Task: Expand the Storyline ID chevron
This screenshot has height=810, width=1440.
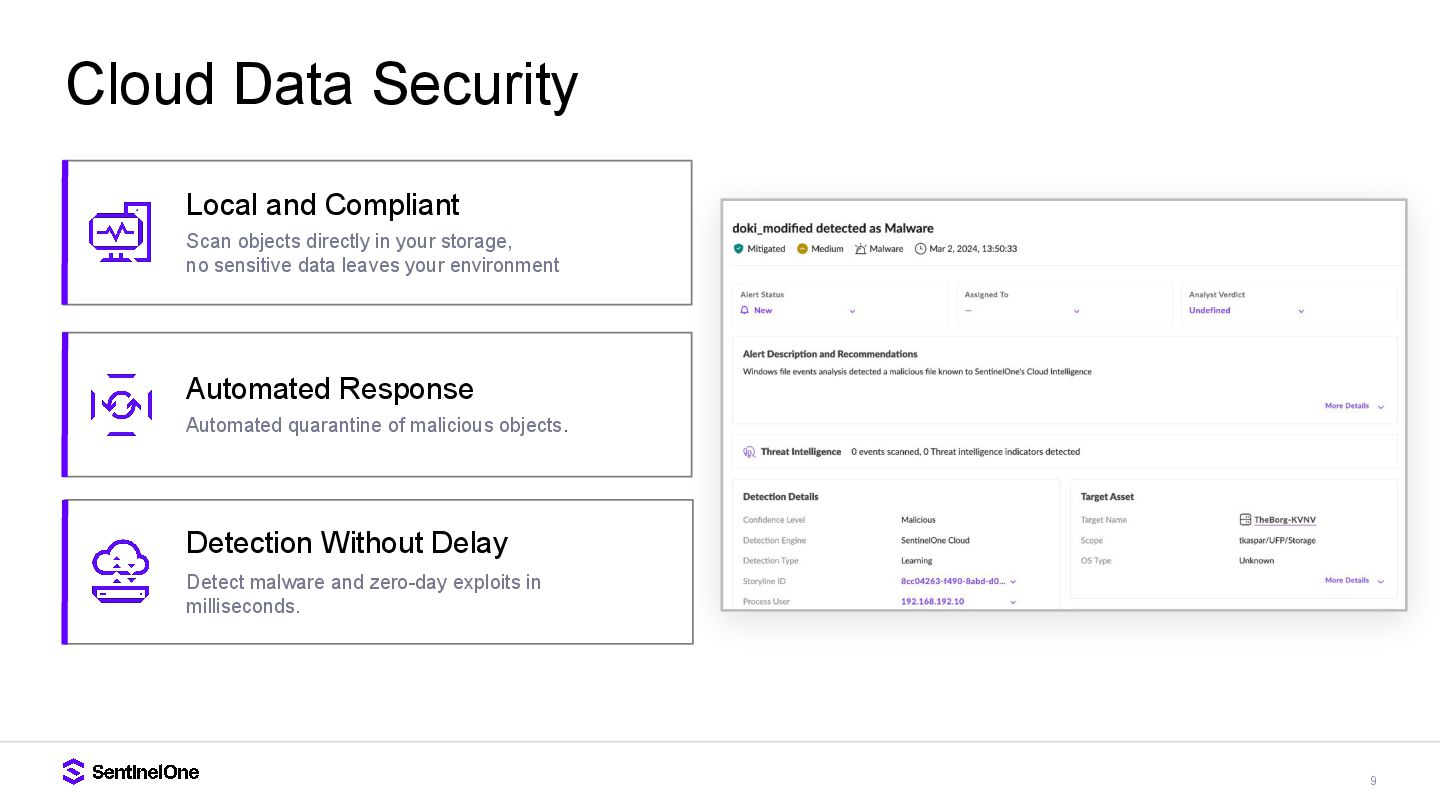Action: point(1013,581)
